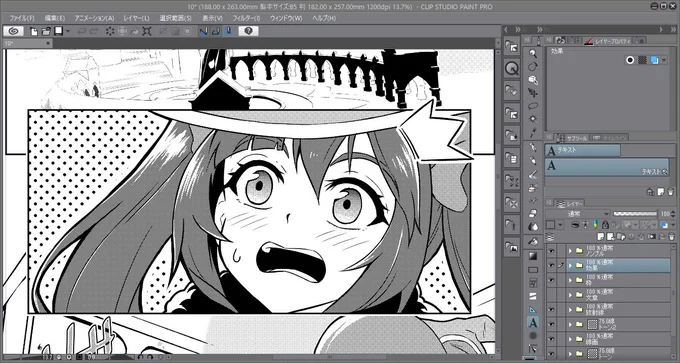Expand the 枠 folder
The height and width of the screenshot is (363, 680).
click(x=570, y=280)
